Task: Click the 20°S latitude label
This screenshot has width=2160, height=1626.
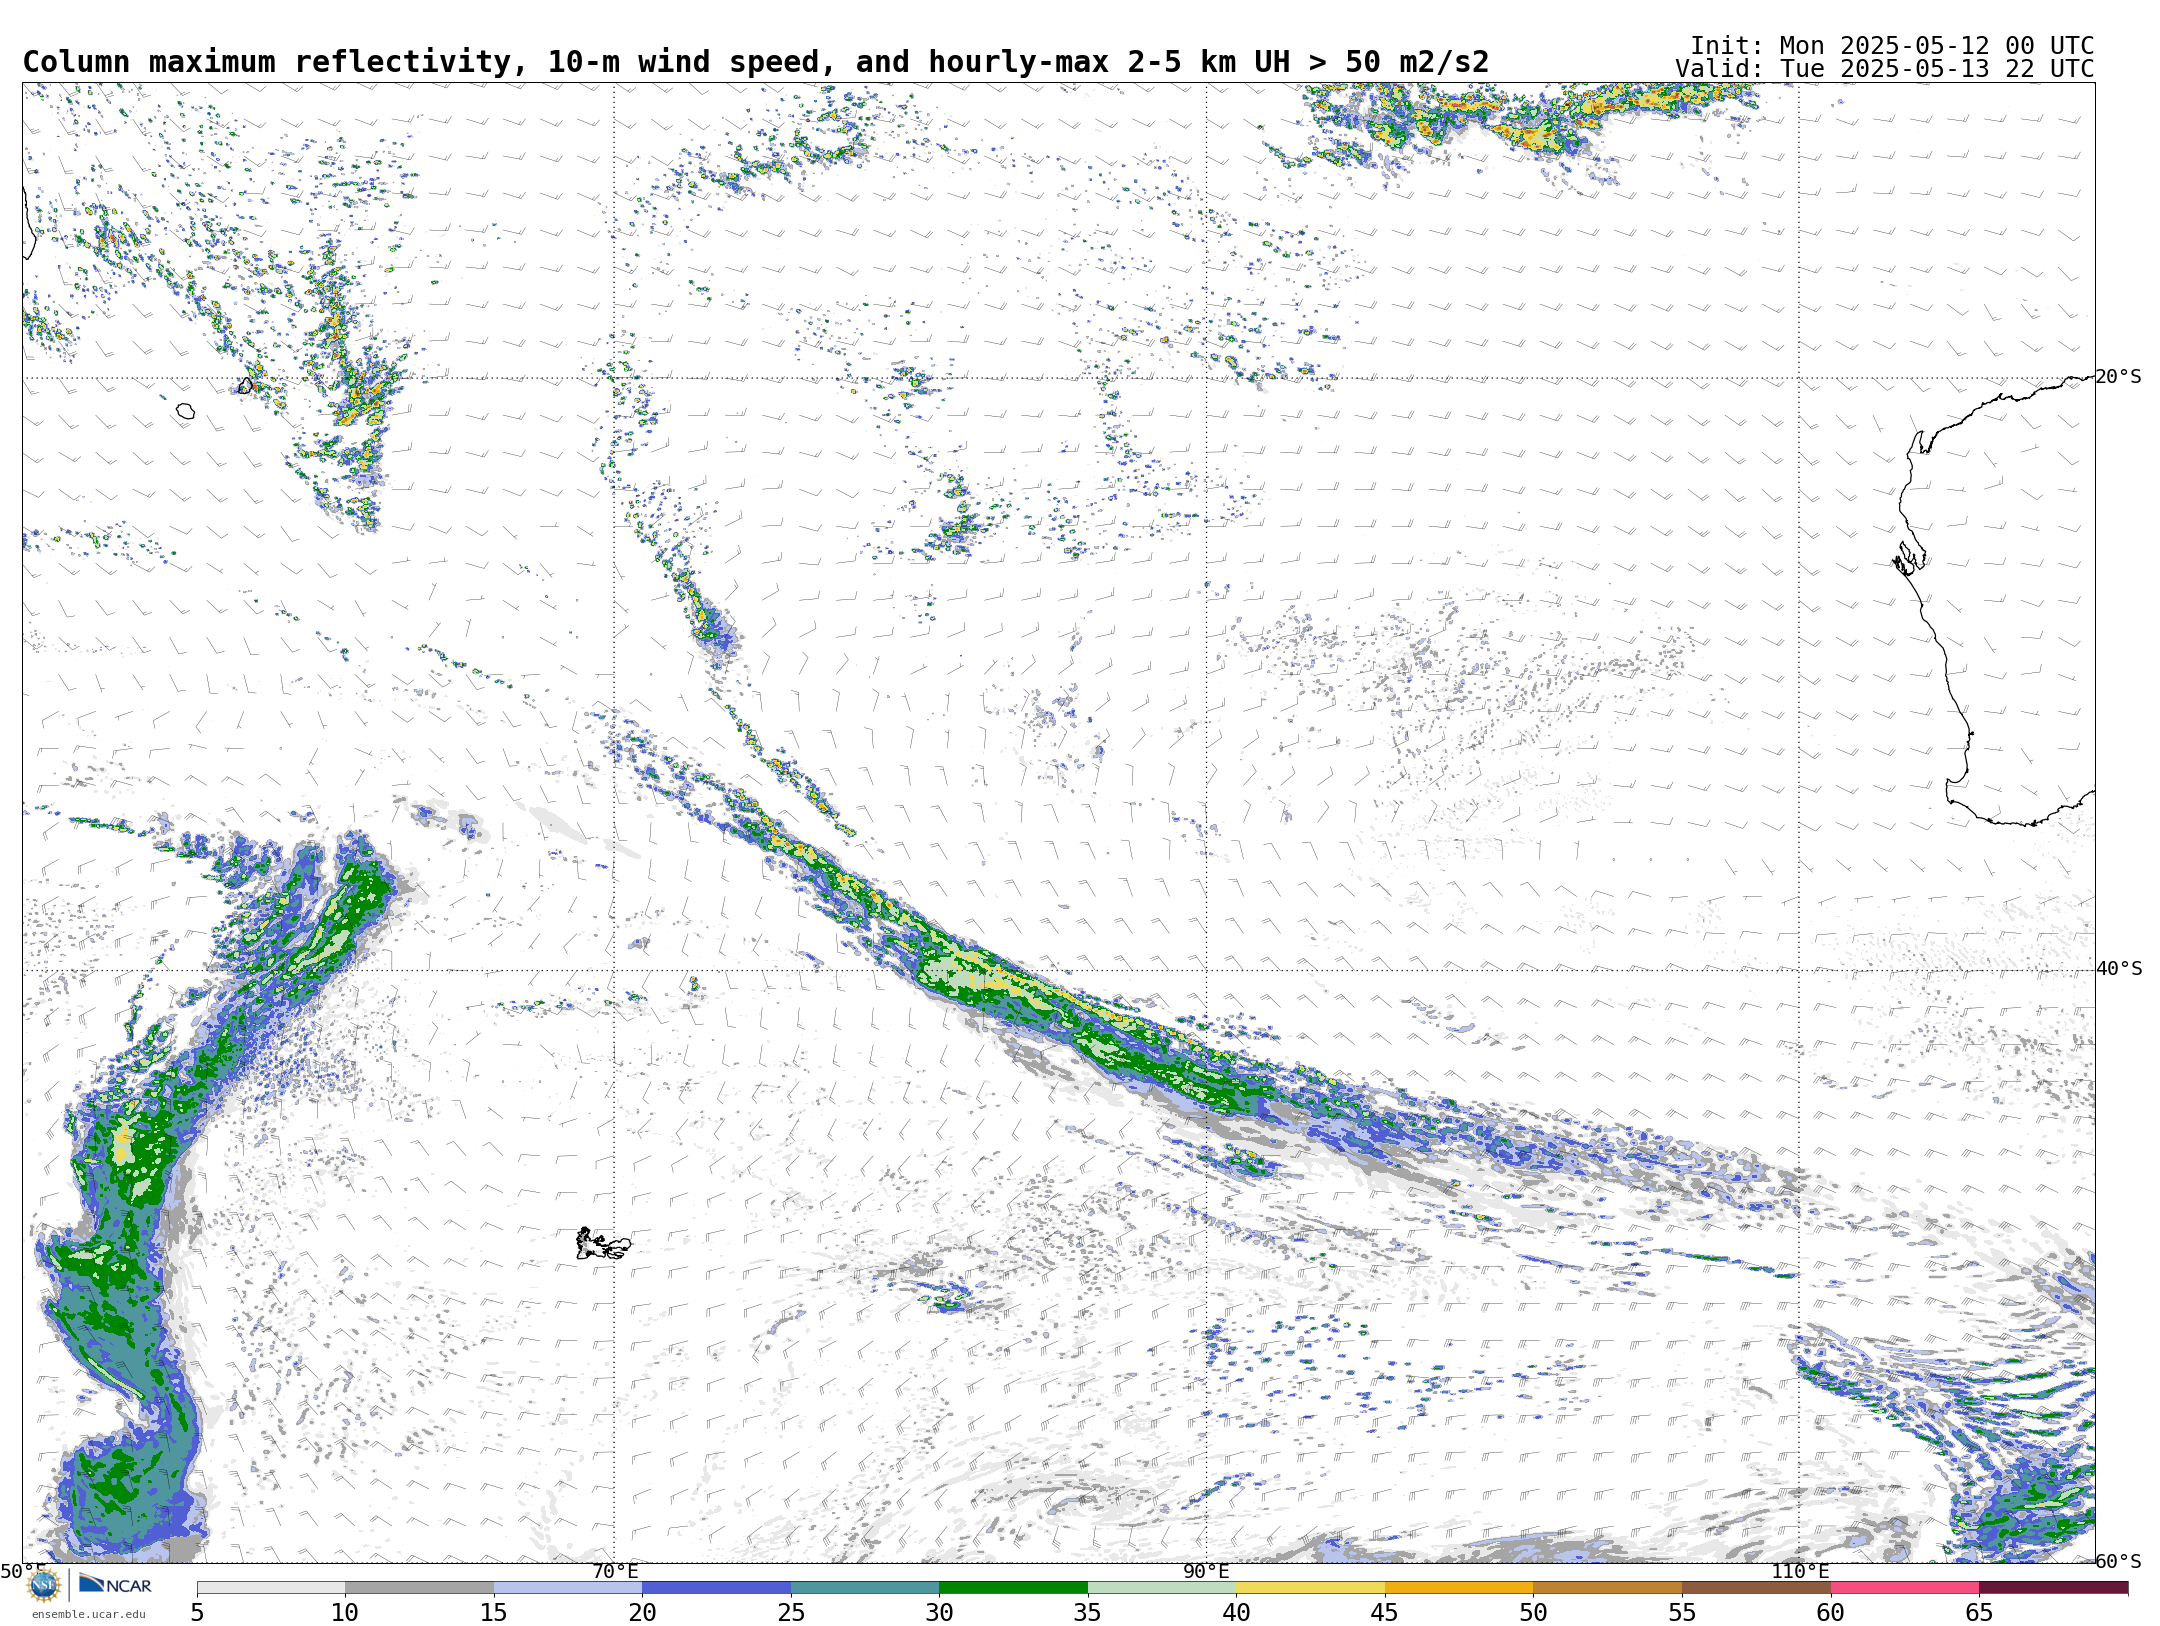Action: coord(2118,377)
